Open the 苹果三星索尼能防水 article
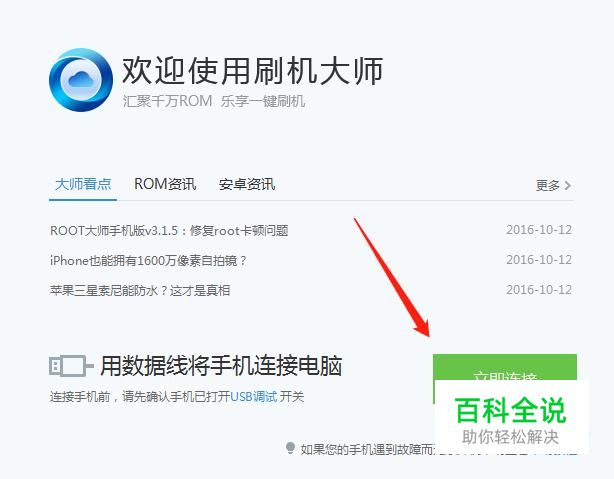This screenshot has height=479, width=614. 140,291
